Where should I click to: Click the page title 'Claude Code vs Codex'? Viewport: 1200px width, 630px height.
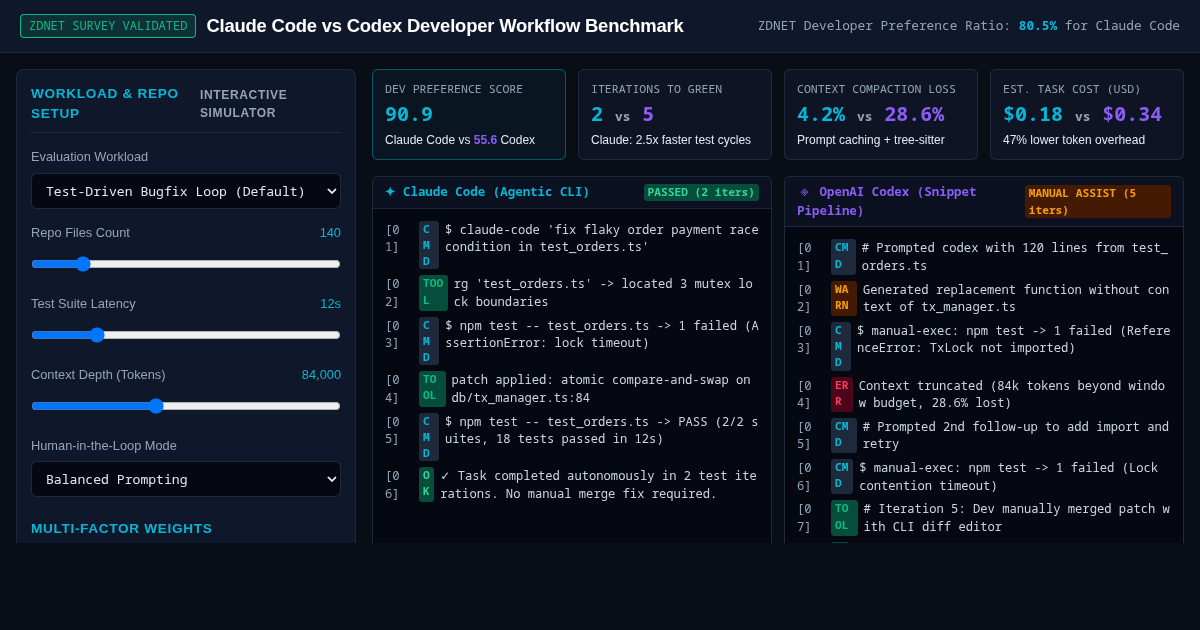point(445,26)
